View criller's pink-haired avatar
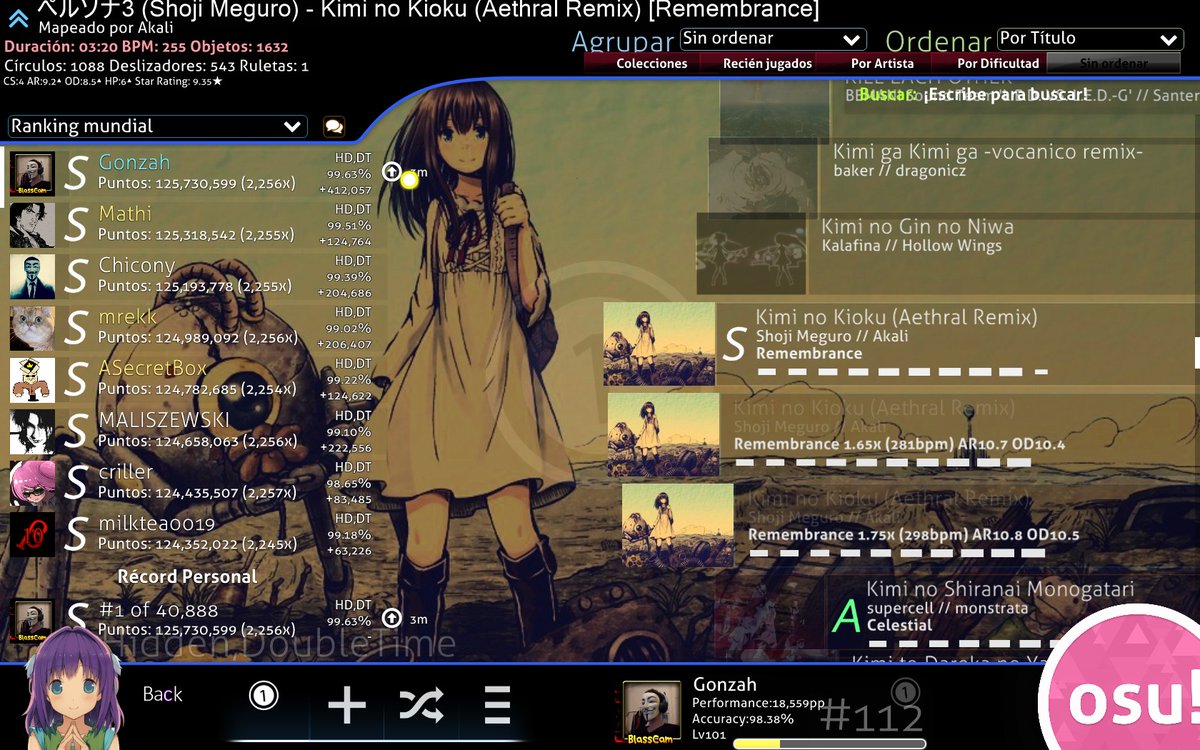Screen dimensions: 1200x750 tap(32, 483)
